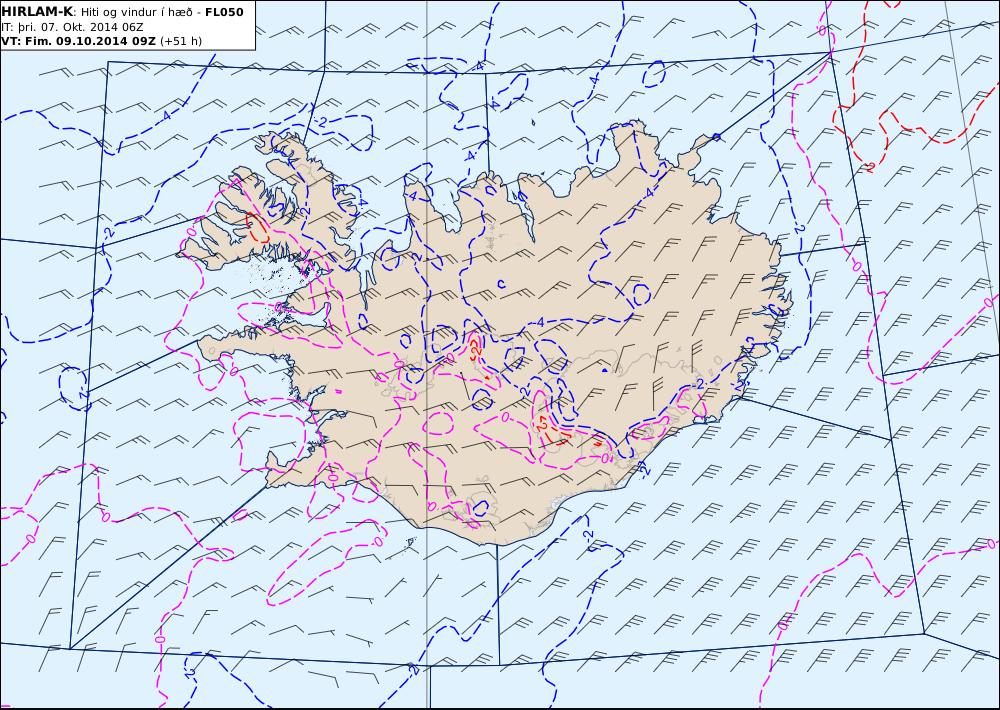Click the '(+51 h)' forecast offset text

(x=180, y=41)
